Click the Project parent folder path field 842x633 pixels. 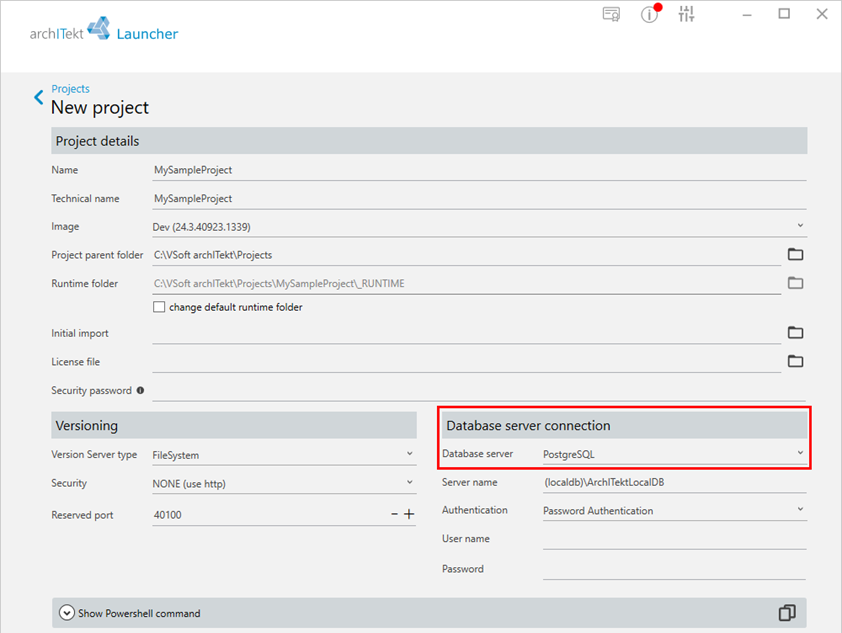coord(467,255)
